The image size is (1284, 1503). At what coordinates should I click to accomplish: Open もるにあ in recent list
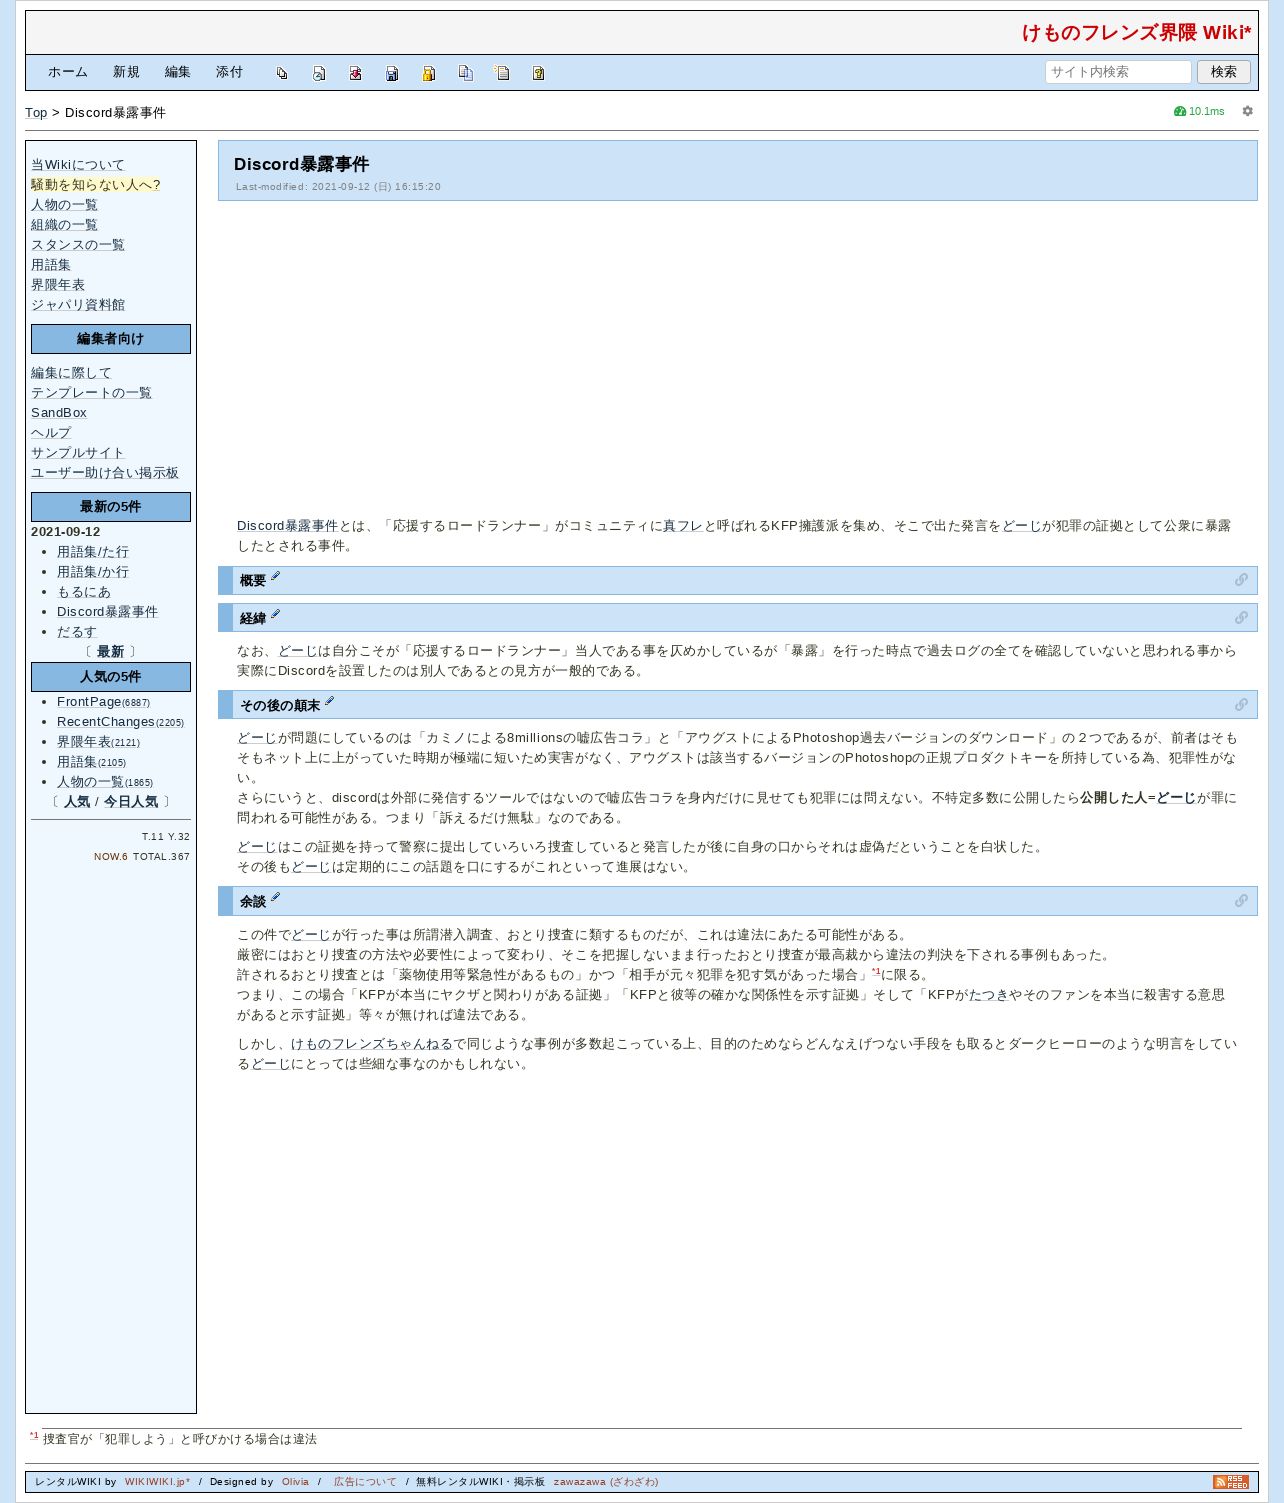[84, 592]
